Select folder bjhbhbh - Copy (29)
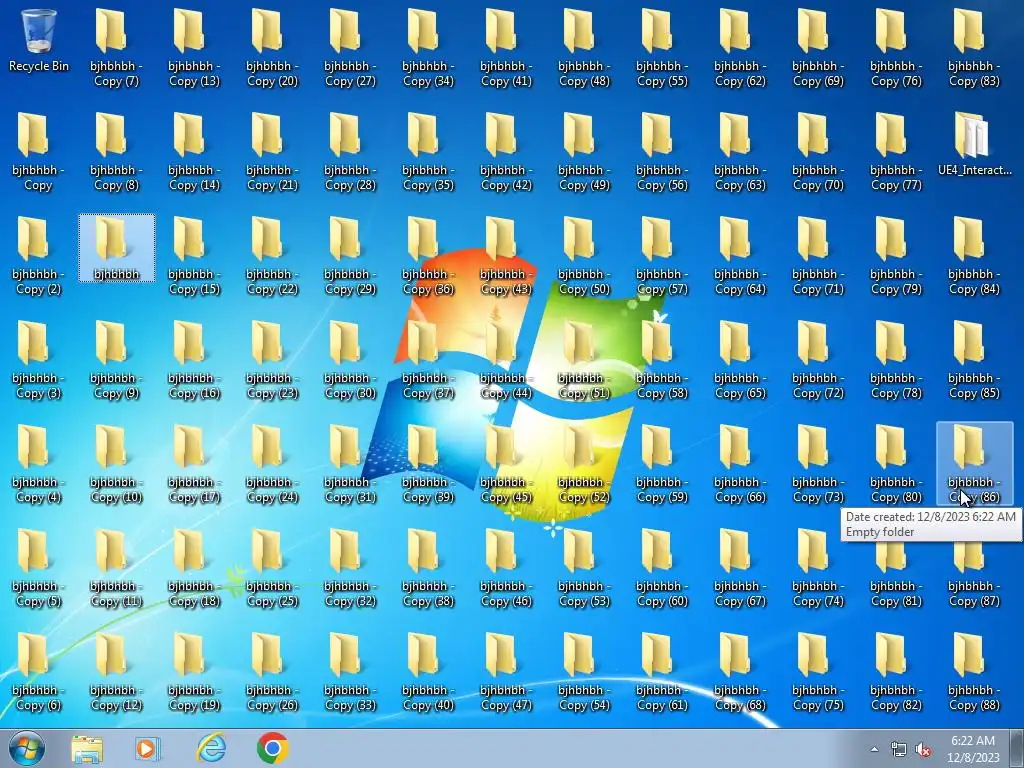The height and width of the screenshot is (768, 1024). pyautogui.click(x=350, y=255)
